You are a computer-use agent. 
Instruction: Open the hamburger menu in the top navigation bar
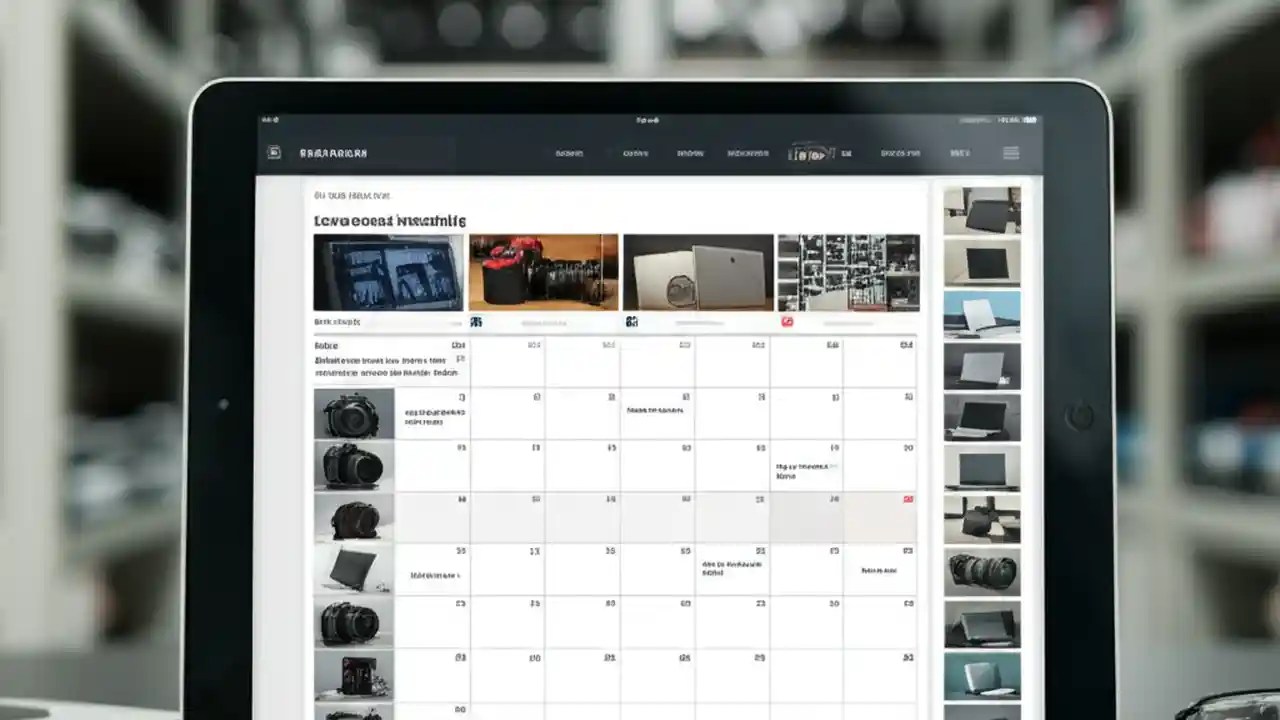pos(1011,152)
